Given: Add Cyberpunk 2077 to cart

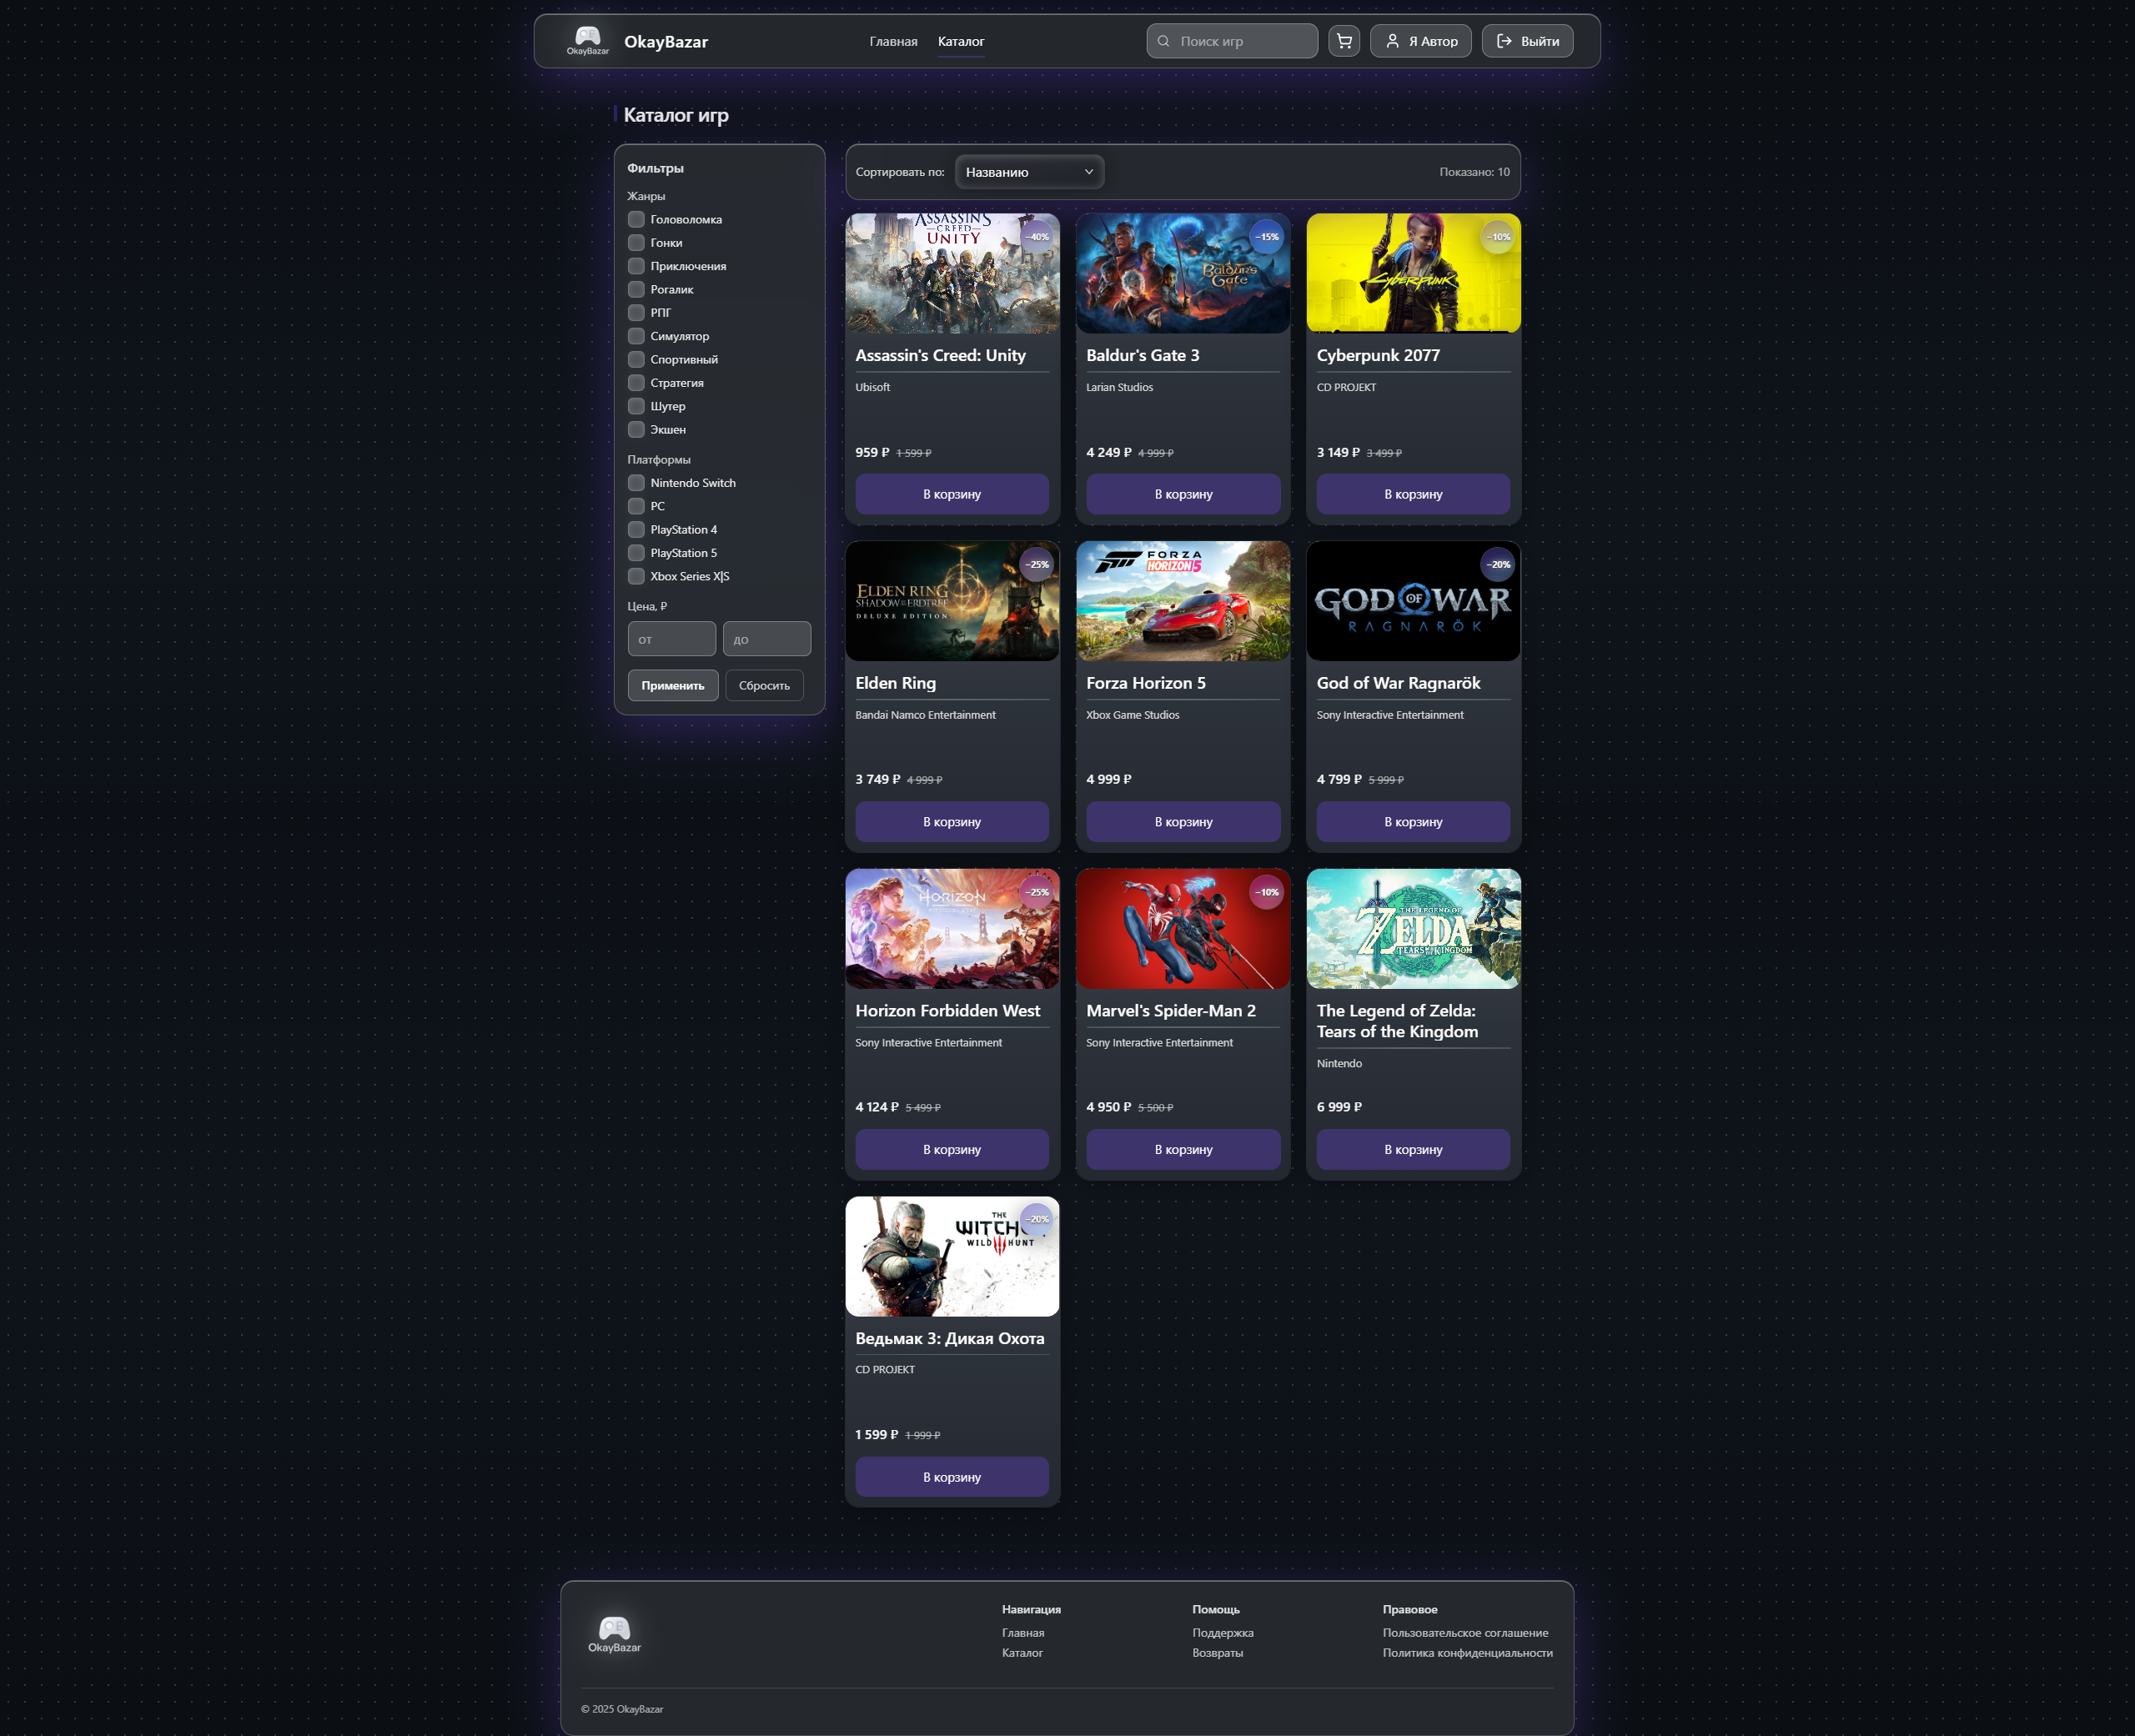Looking at the screenshot, I should tap(1412, 494).
